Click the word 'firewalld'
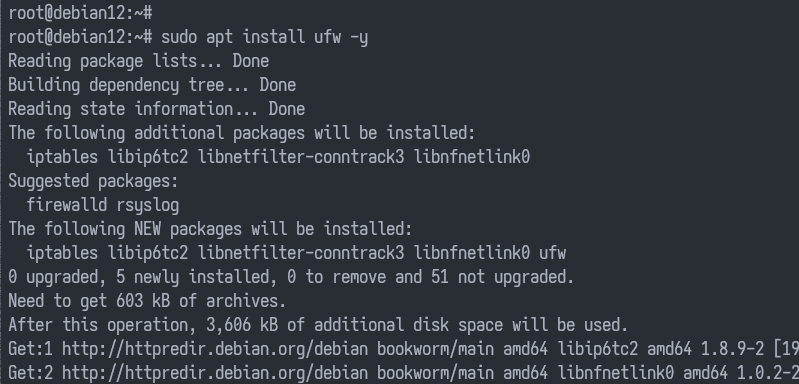 tap(67, 205)
